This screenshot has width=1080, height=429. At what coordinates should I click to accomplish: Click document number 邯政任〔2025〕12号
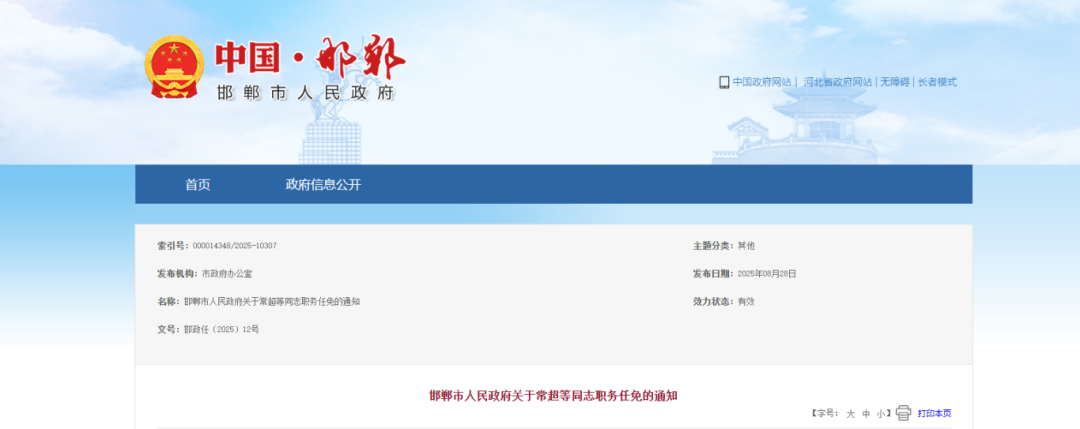click(x=221, y=329)
